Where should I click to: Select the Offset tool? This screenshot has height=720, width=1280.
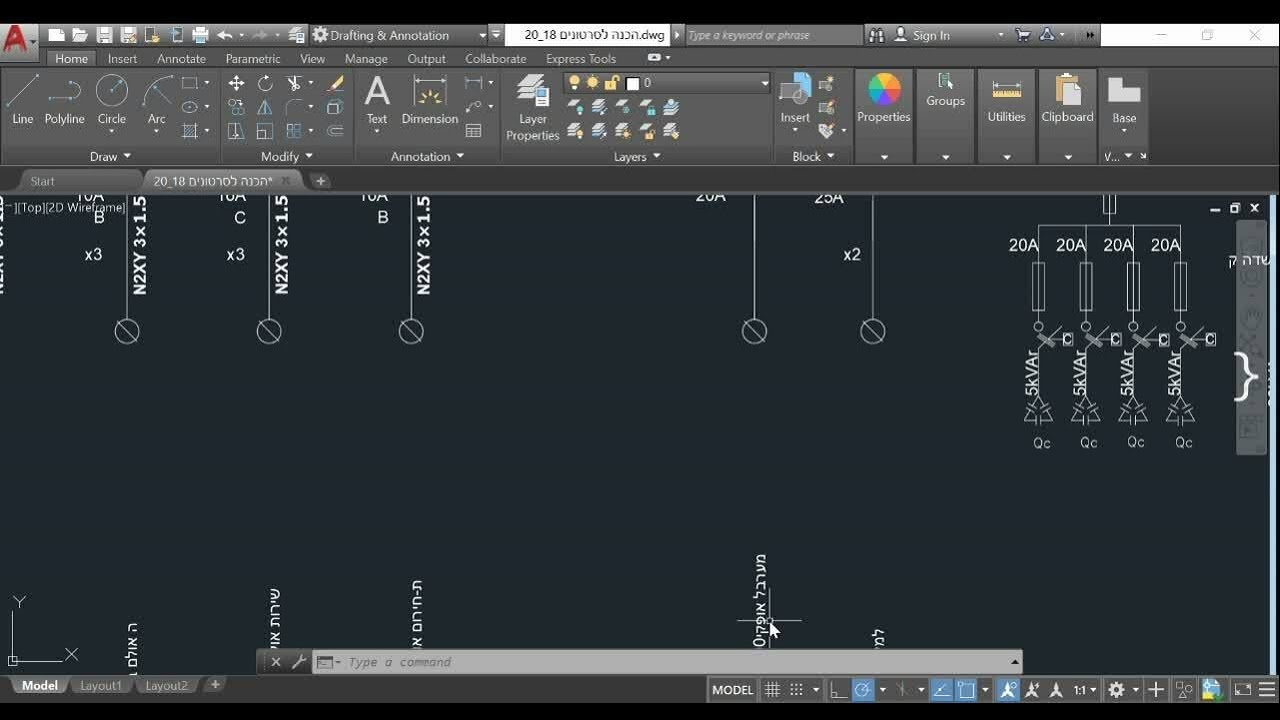pos(336,131)
